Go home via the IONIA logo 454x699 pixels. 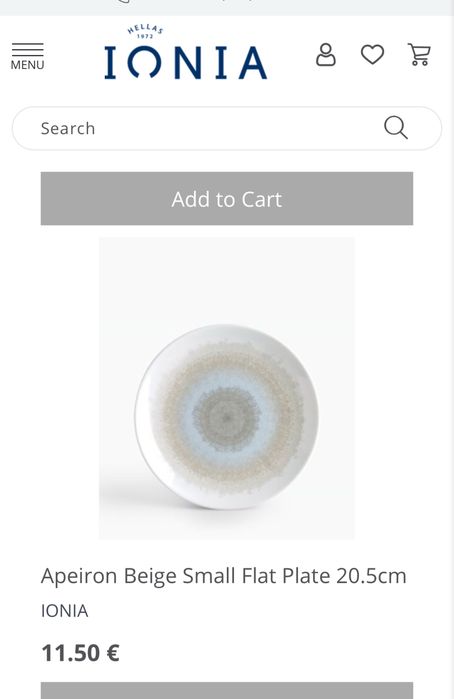(186, 62)
